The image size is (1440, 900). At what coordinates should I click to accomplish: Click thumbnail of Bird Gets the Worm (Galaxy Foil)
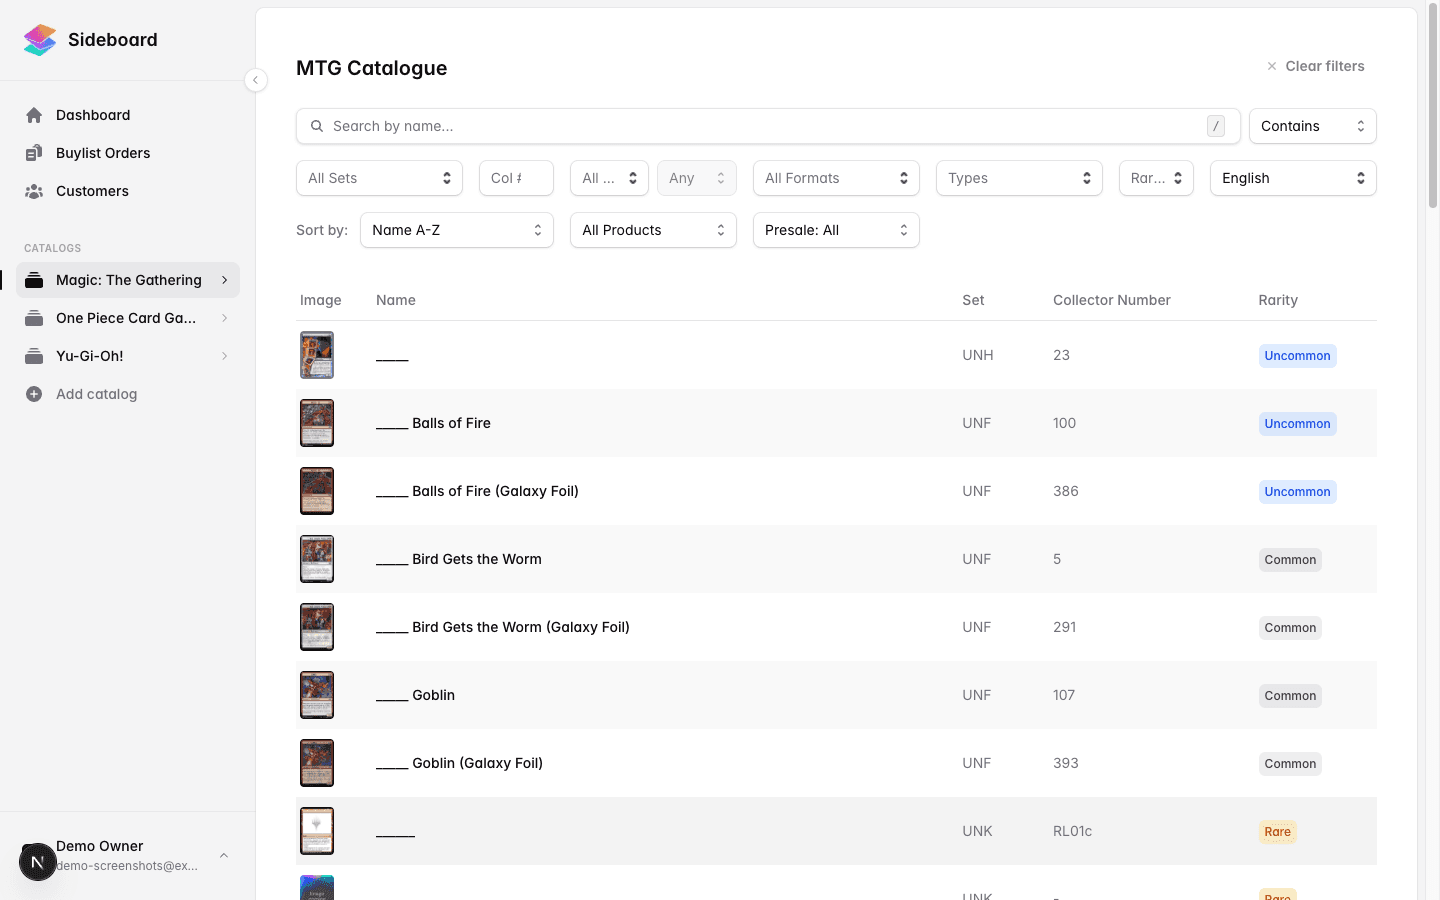coord(317,627)
